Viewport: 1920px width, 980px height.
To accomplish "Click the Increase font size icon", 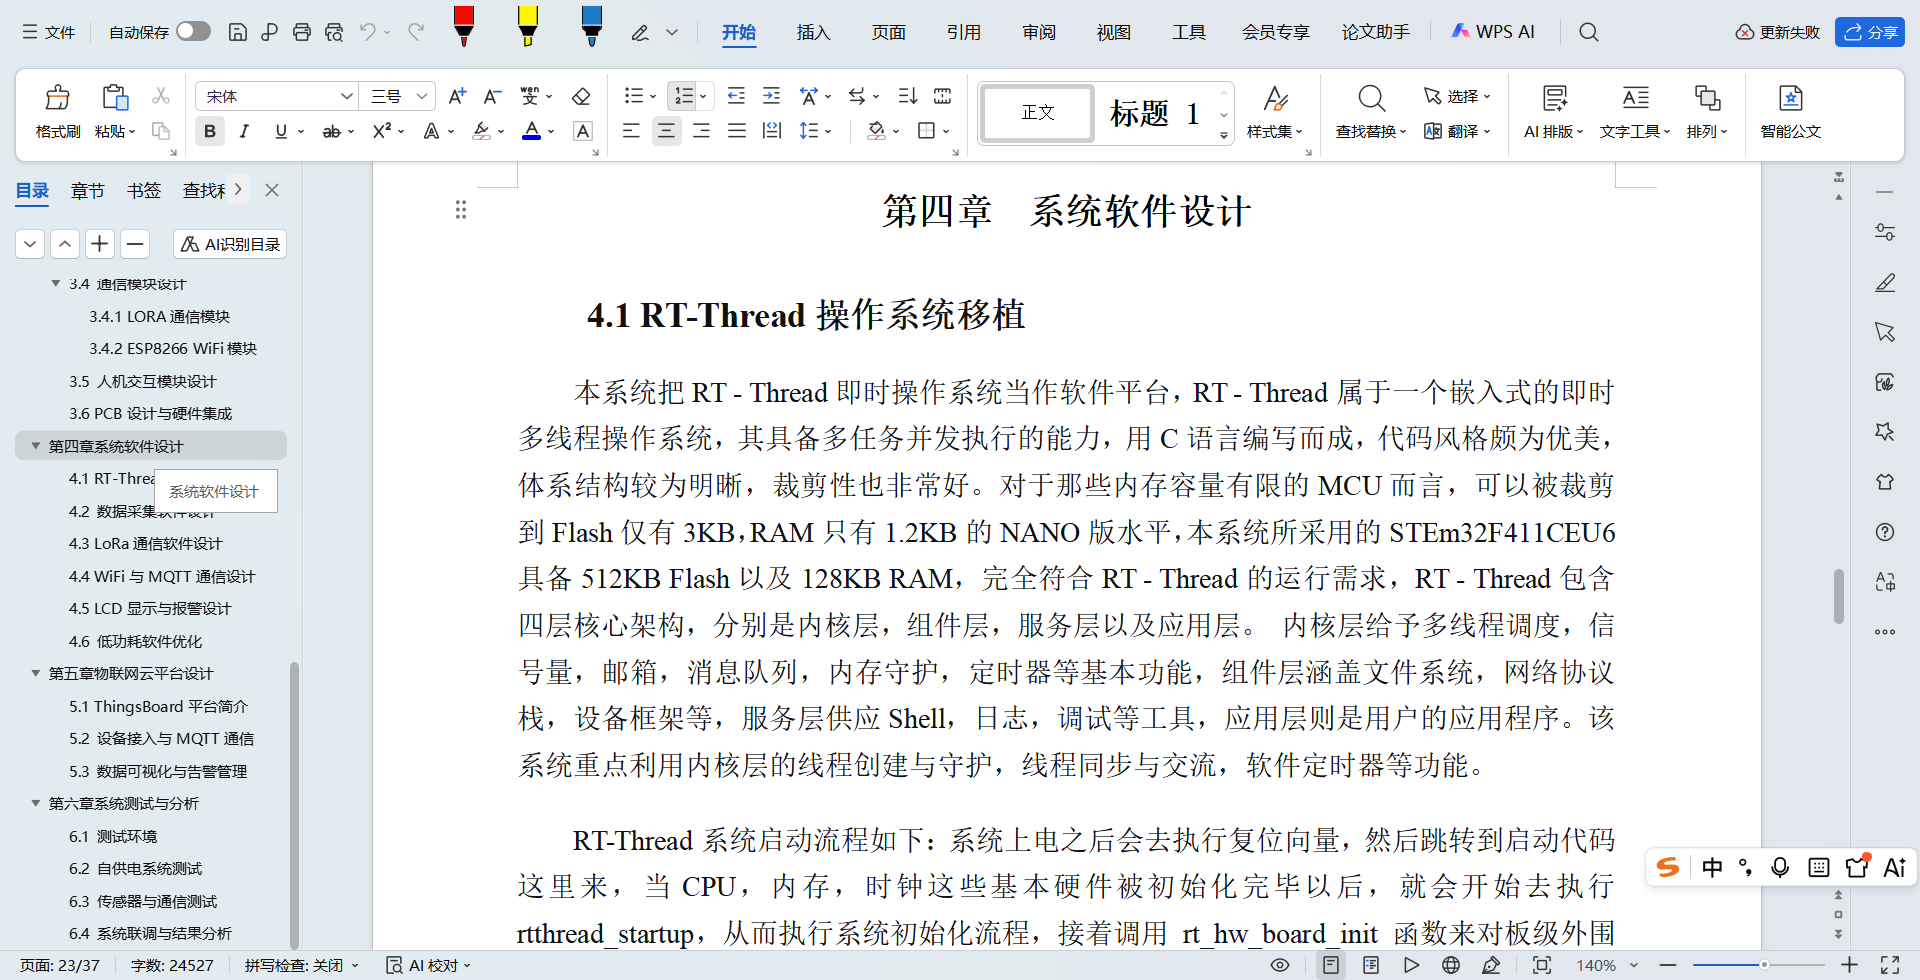I will click(457, 96).
